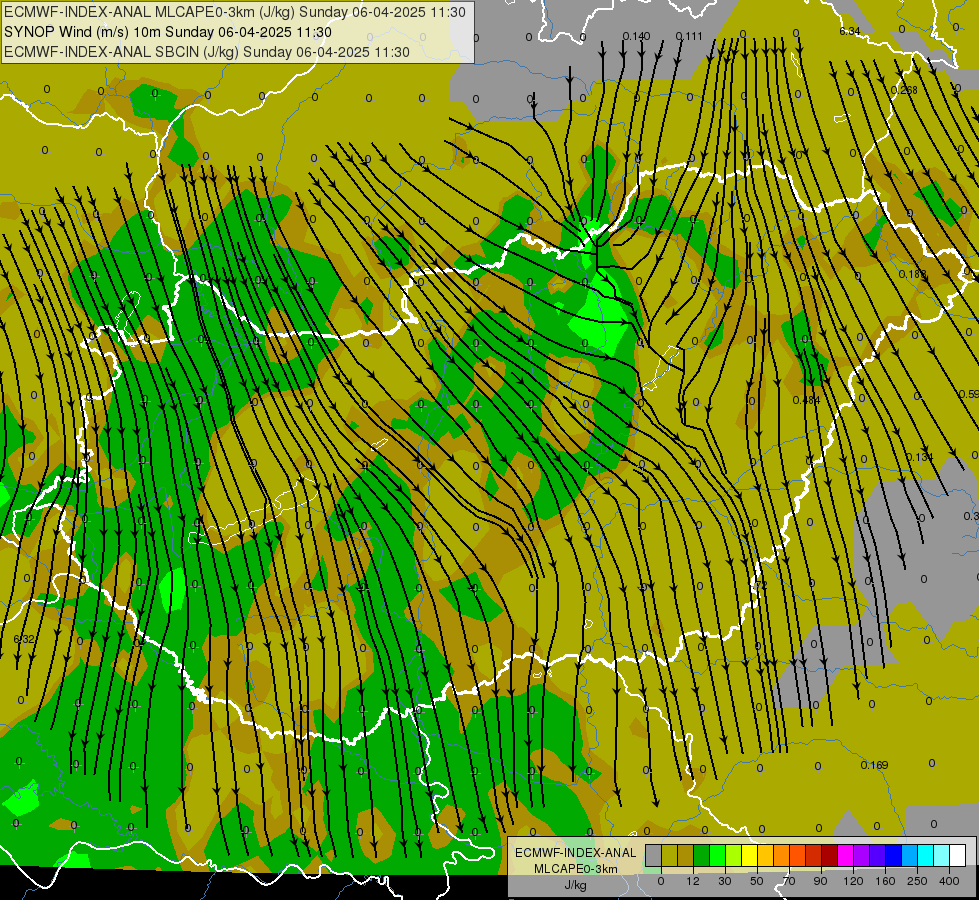
Task: Click the legend unit J/kg
Action: pos(575,885)
